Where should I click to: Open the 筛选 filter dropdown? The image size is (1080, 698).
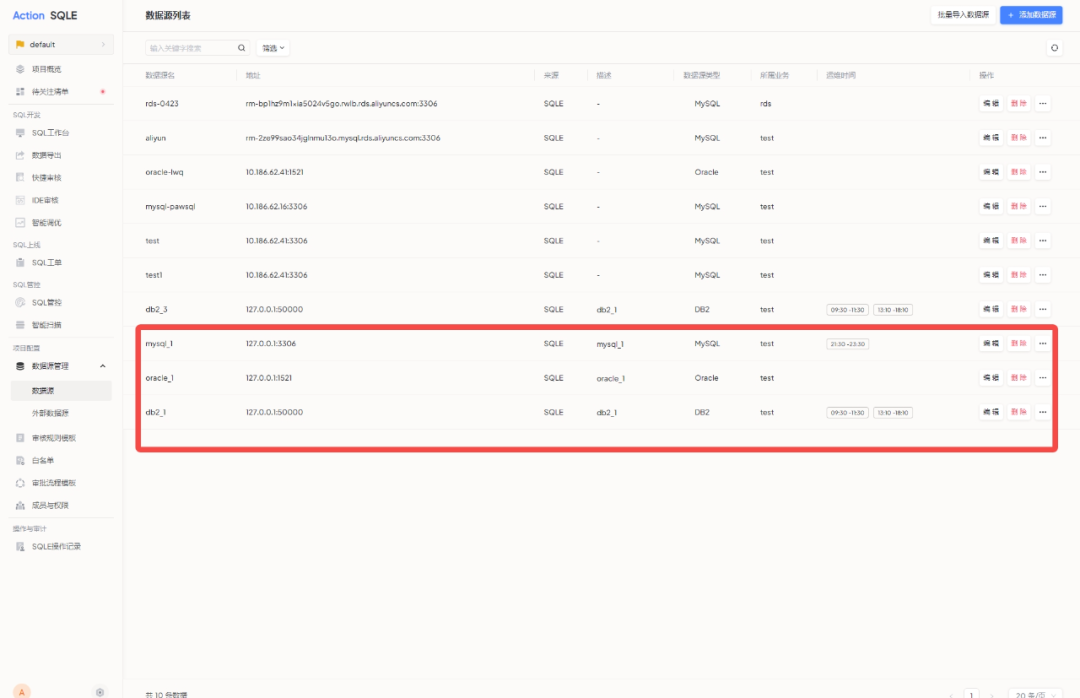point(273,48)
